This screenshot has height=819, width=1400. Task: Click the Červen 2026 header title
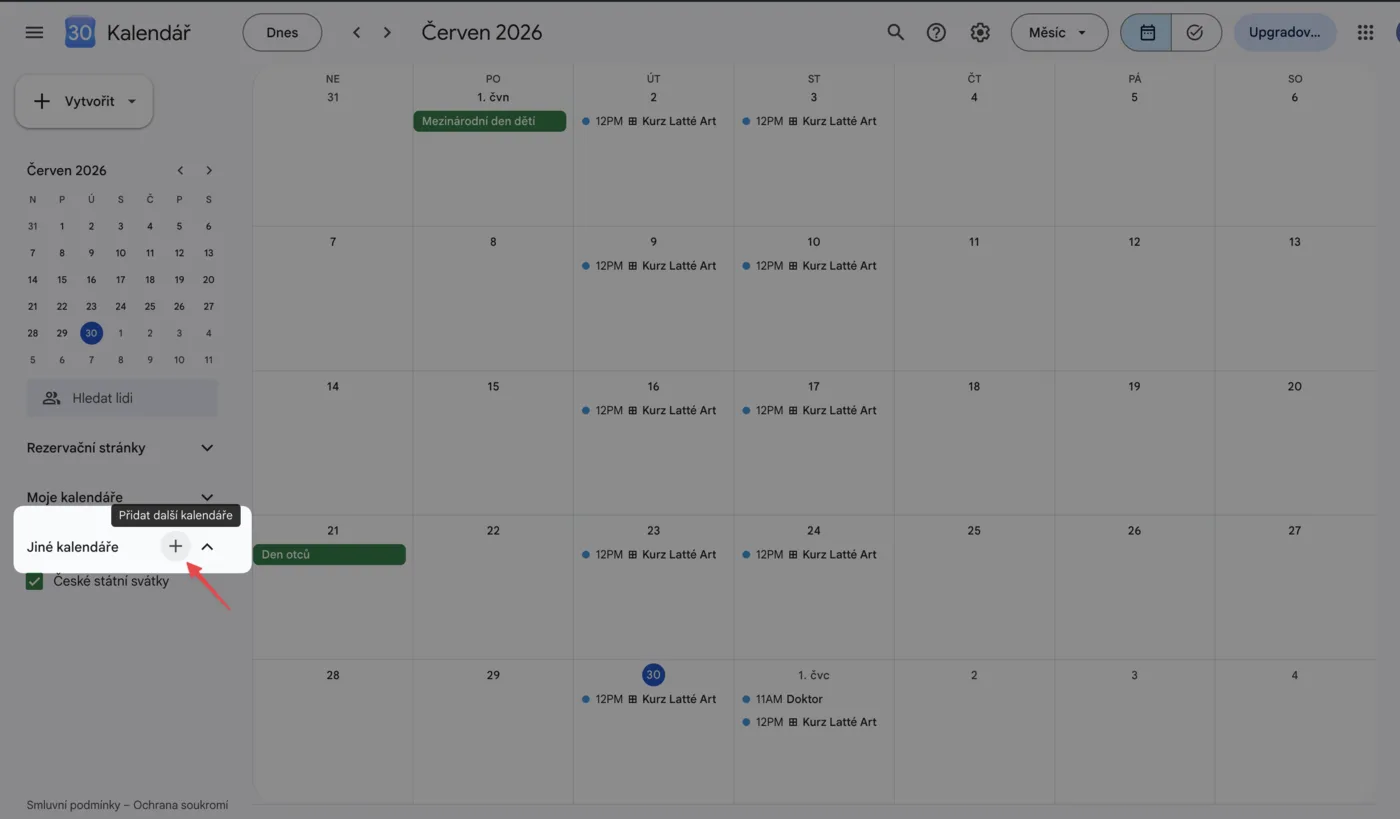tap(481, 32)
